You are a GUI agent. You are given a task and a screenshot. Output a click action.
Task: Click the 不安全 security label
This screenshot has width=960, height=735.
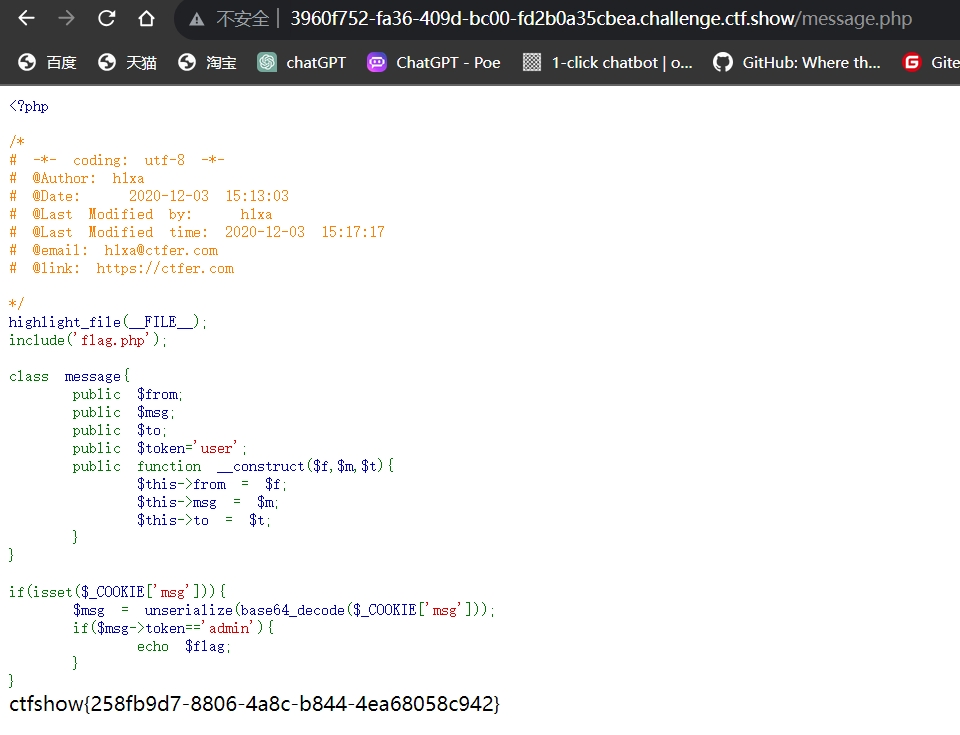click(x=242, y=19)
